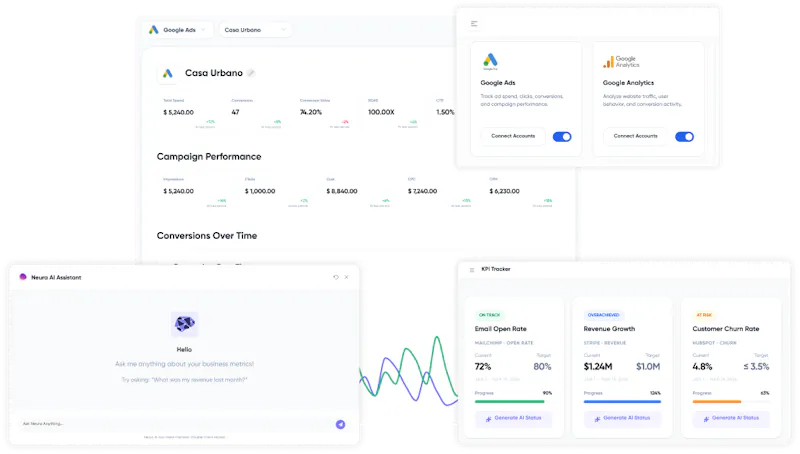Image resolution: width=800 pixels, height=454 pixels.
Task: Toggle the Google Ads integration switch
Action: click(x=562, y=137)
